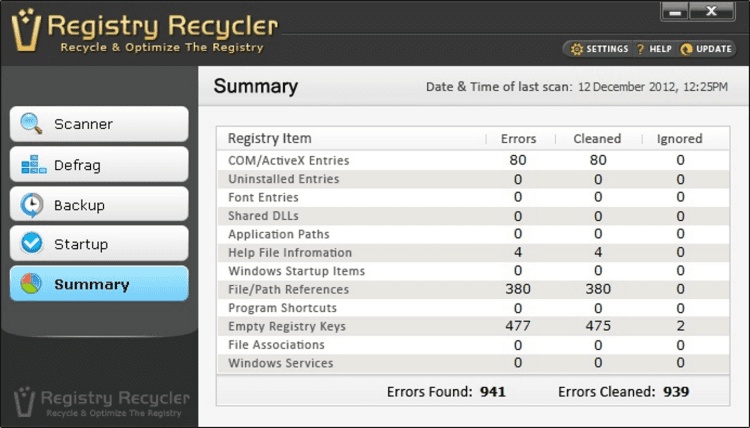The image size is (750, 428).
Task: Select the Windows Startup Items row
Action: 473,271
